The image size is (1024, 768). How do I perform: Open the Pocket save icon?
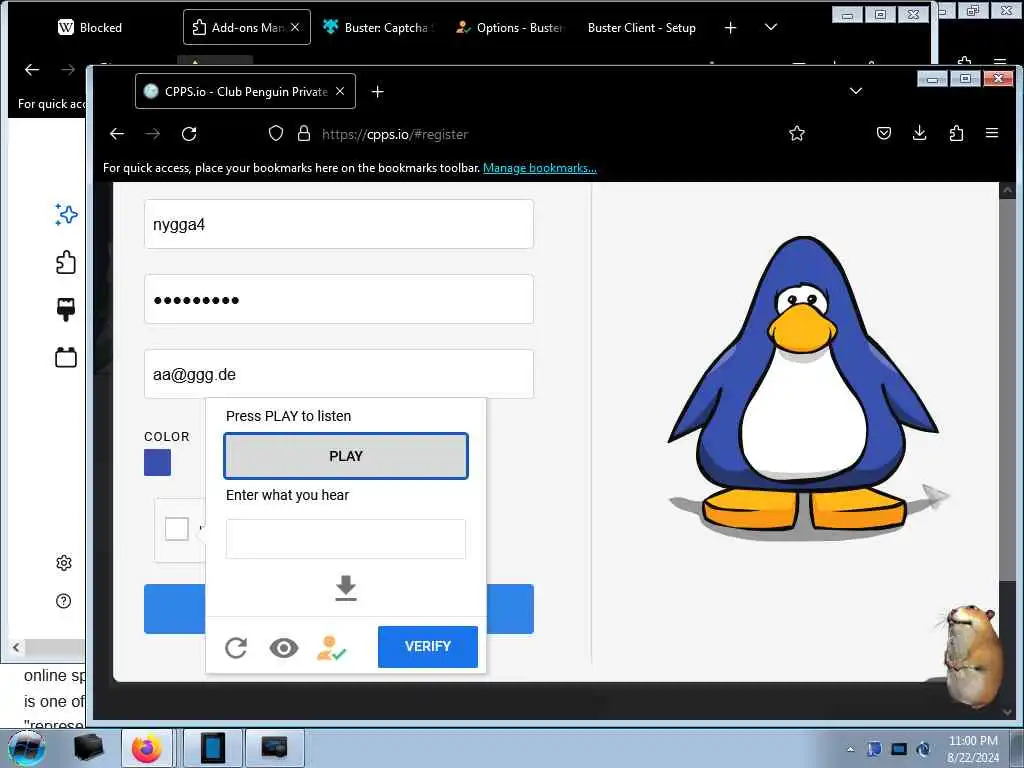click(884, 134)
